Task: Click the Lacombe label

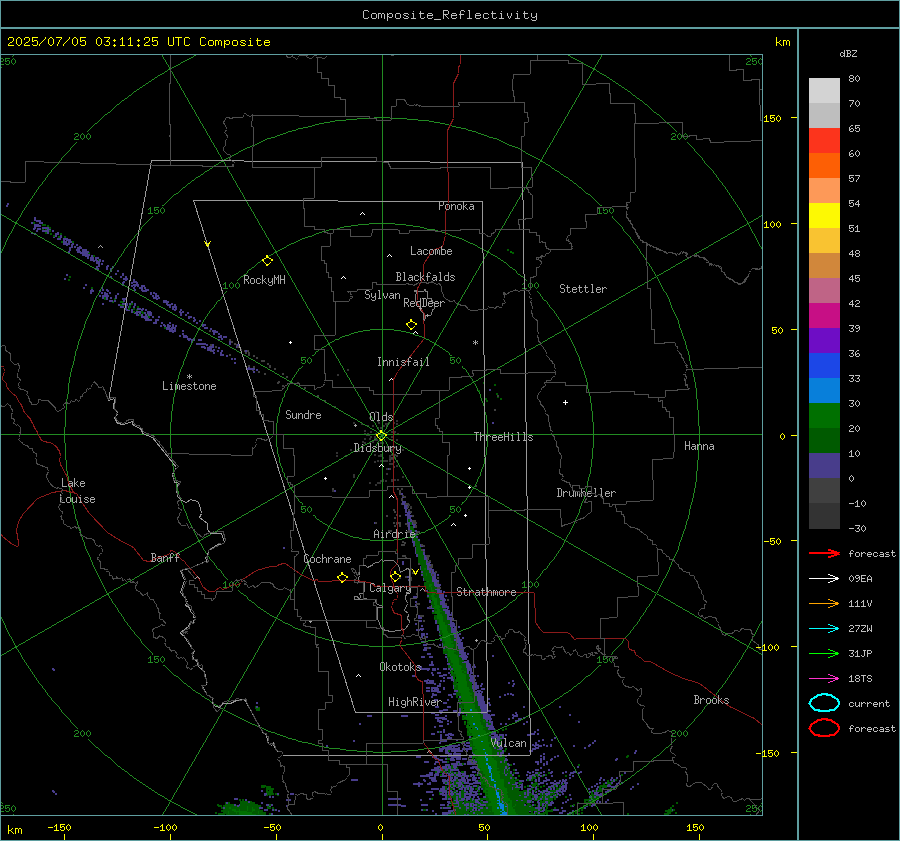Action: [431, 251]
